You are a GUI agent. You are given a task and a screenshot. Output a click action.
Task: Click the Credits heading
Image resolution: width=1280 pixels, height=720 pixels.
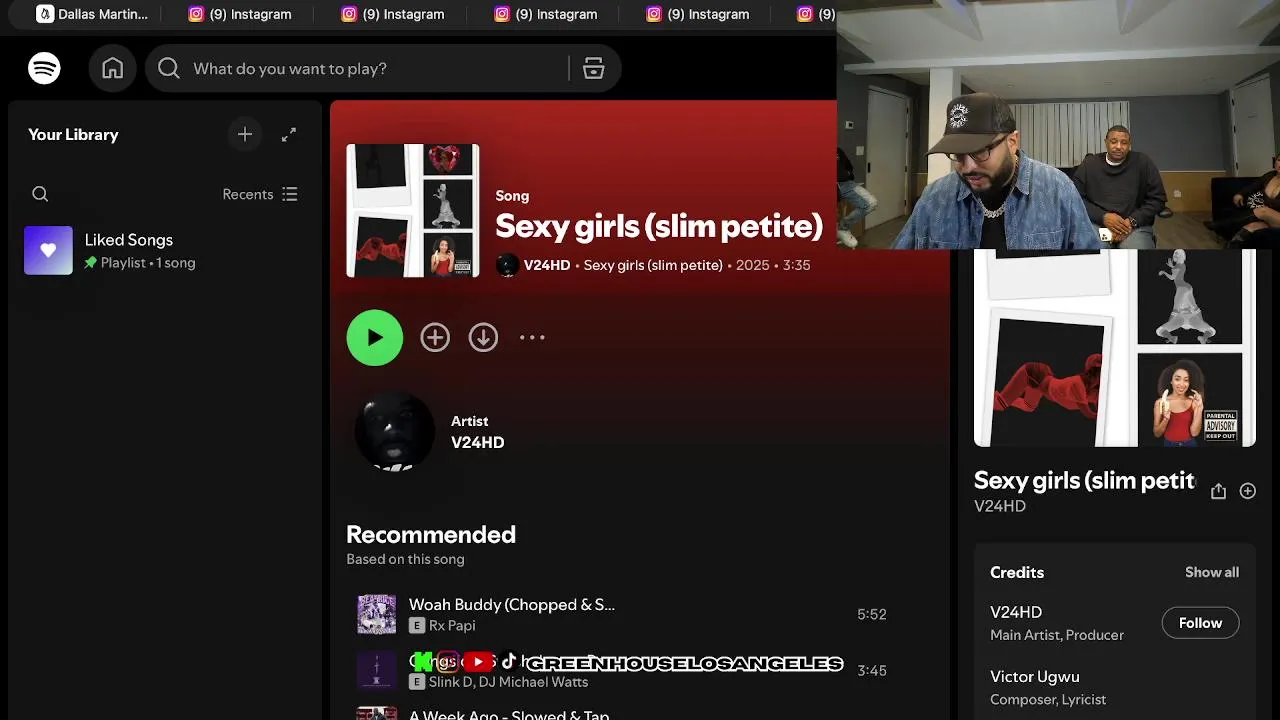[x=1017, y=572]
